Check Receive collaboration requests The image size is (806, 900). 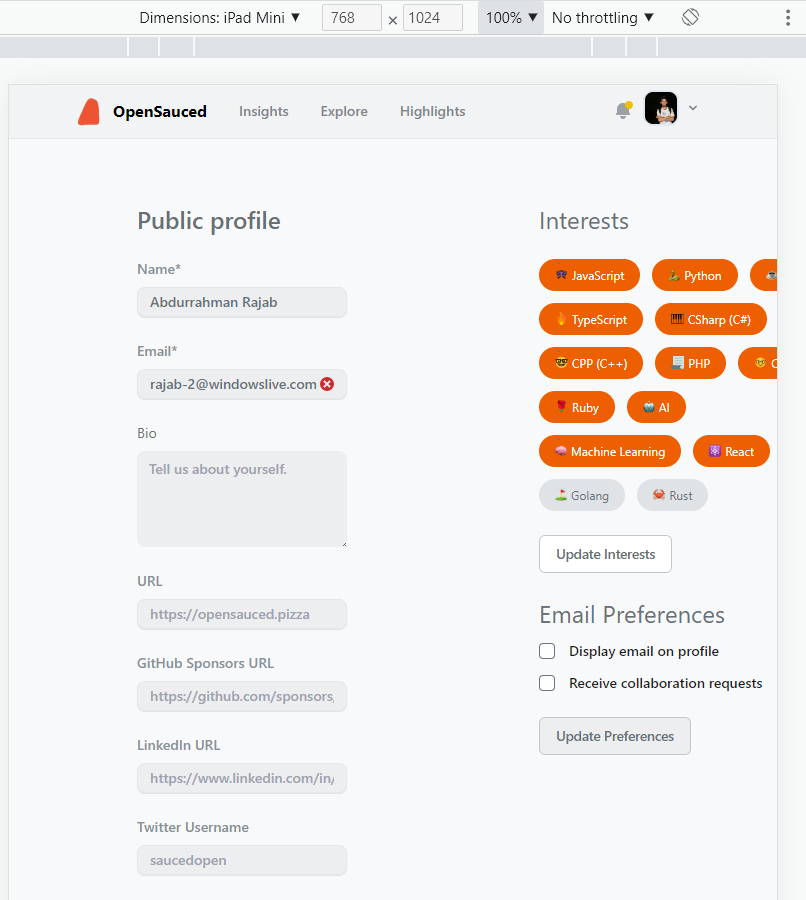[547, 683]
